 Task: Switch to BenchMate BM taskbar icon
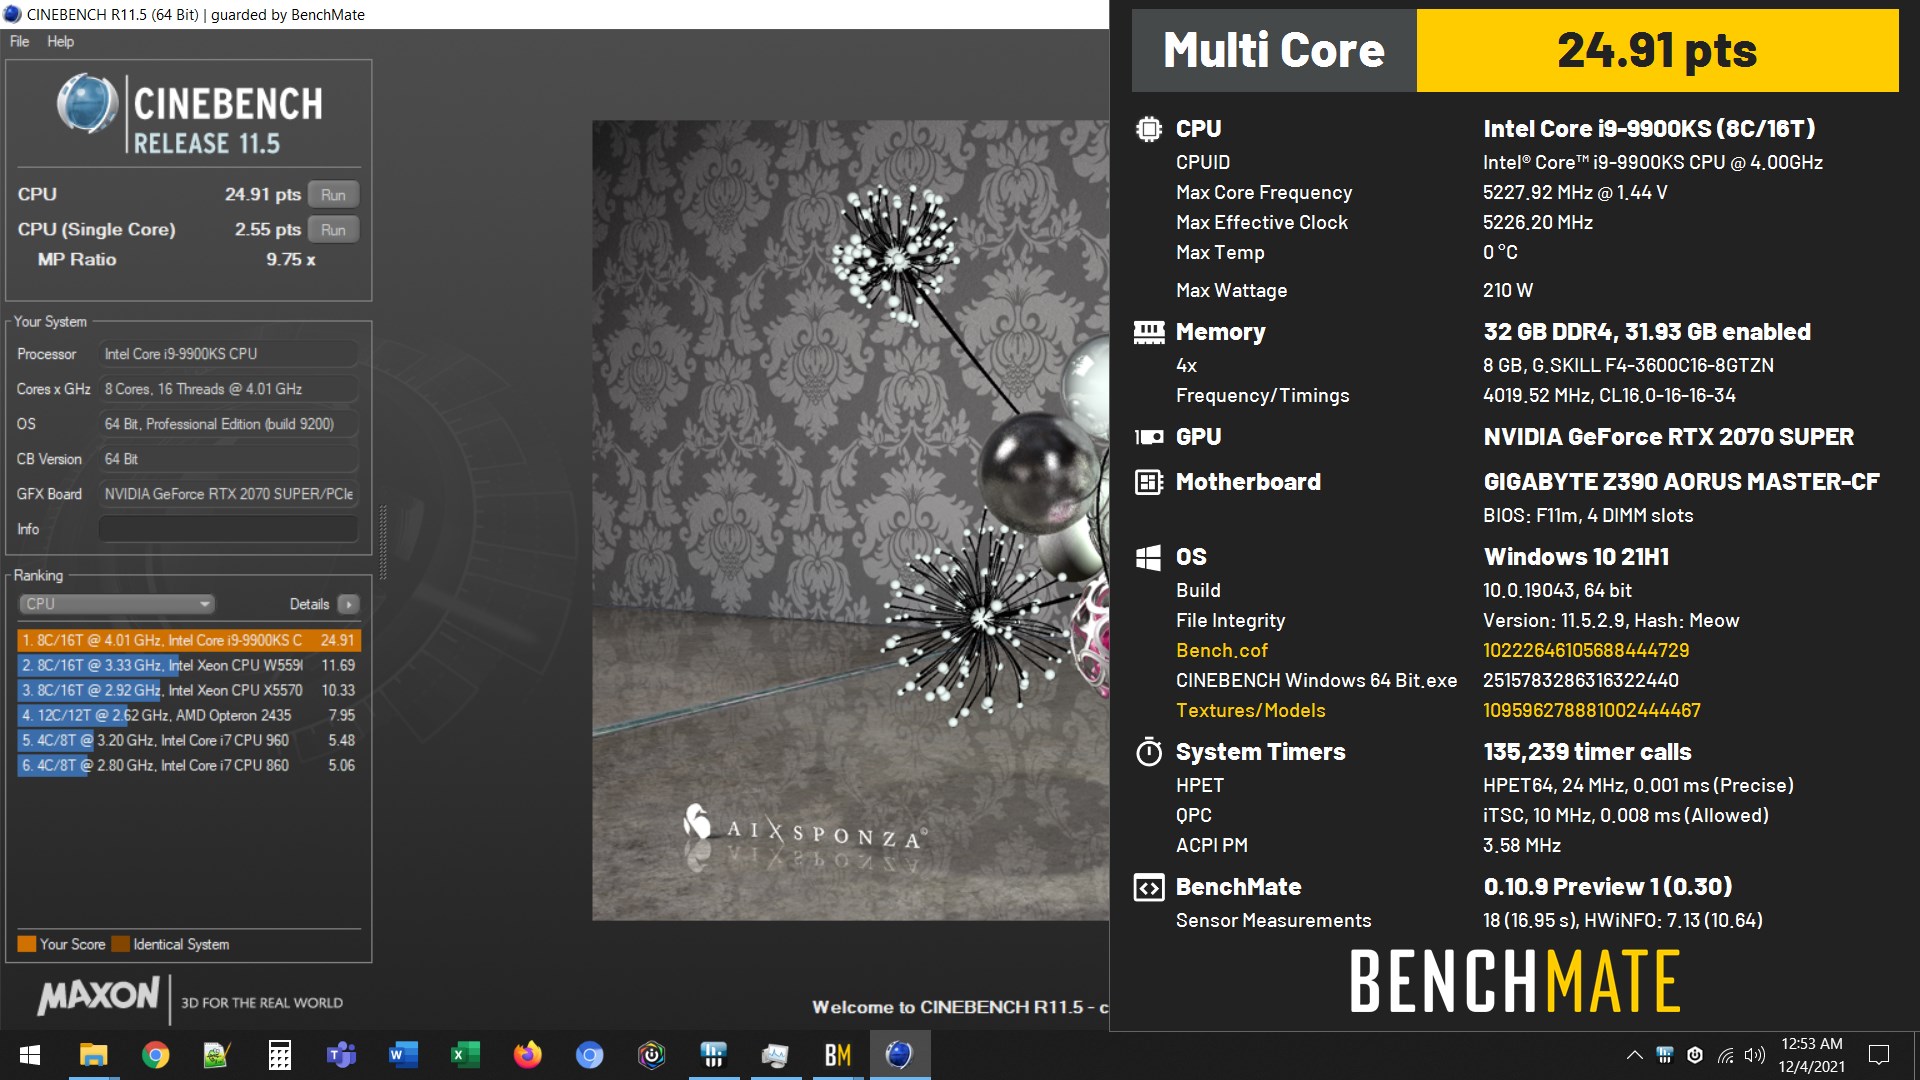click(x=838, y=1055)
